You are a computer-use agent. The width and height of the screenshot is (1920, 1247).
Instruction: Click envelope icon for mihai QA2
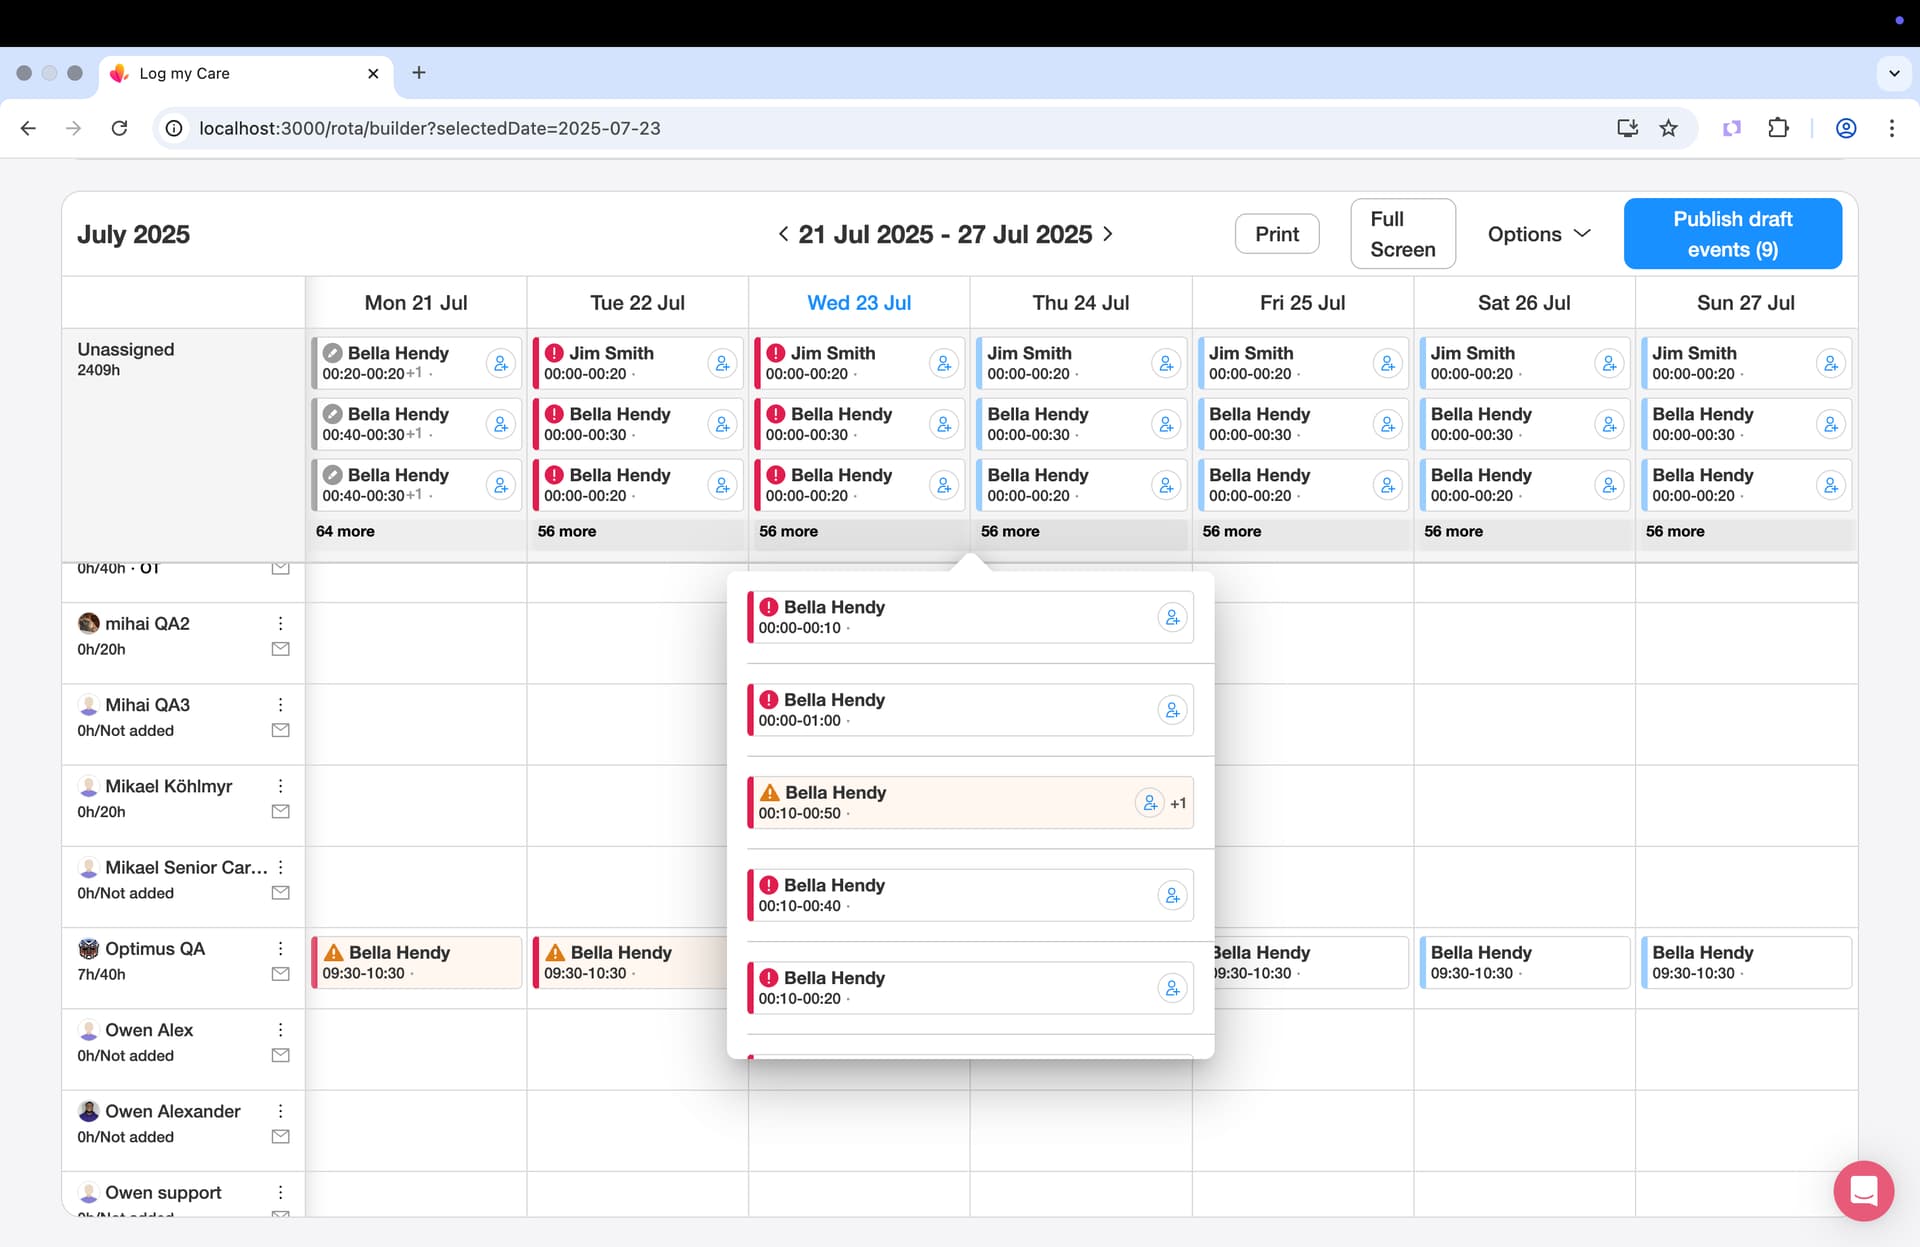coord(281,649)
